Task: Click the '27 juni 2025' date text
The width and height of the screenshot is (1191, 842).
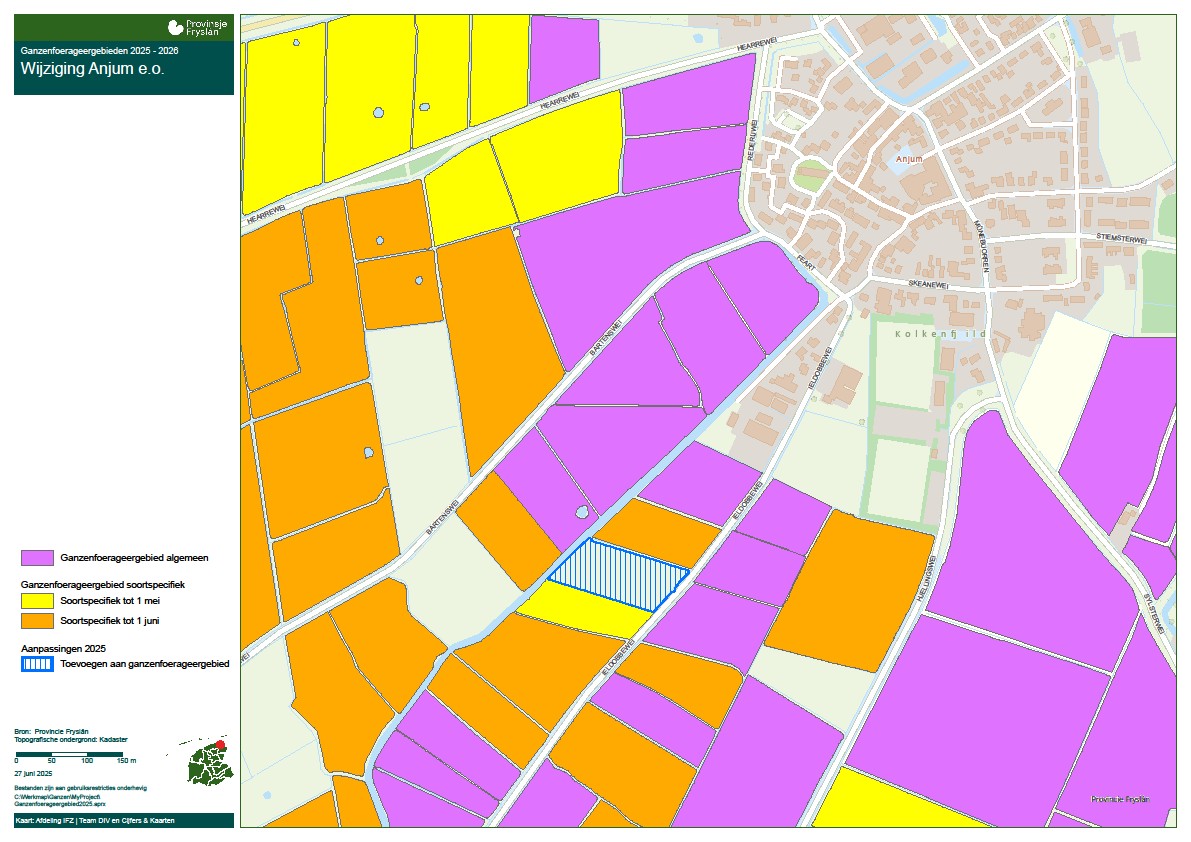Action: [x=33, y=774]
